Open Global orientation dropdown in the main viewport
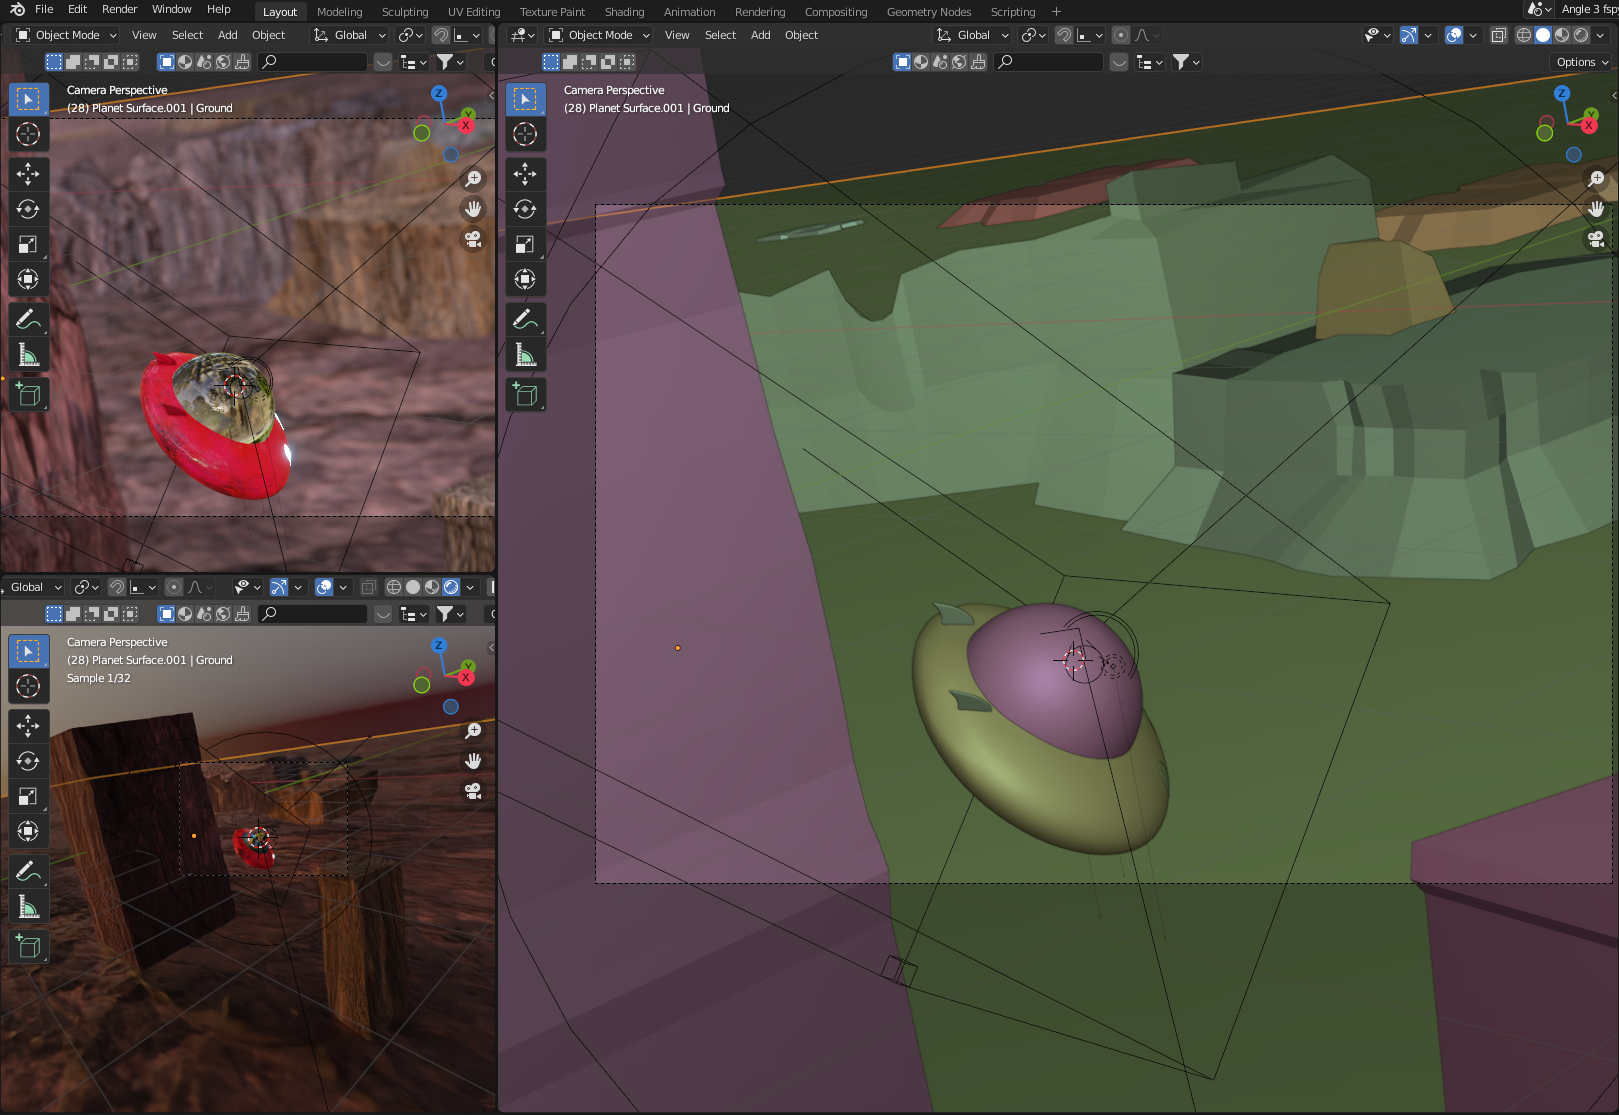 point(972,35)
